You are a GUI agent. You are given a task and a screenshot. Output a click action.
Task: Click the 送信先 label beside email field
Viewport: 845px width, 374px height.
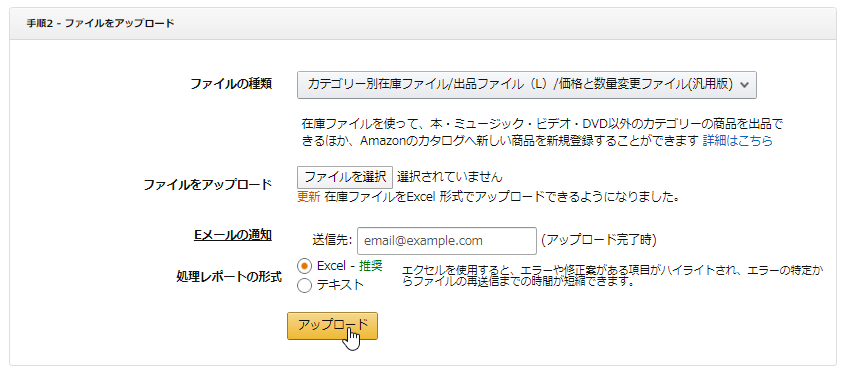(332, 240)
